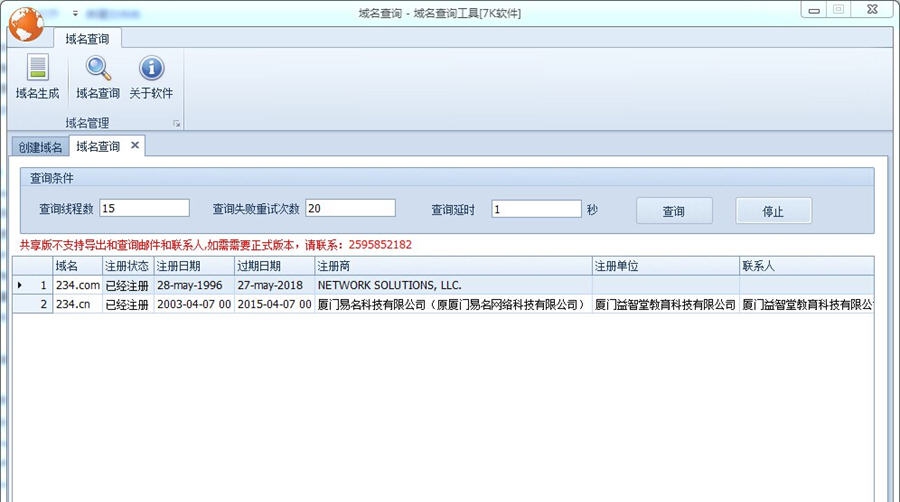Click the 查询延时 seconds input field
This screenshot has width=900, height=502.
tap(537, 209)
